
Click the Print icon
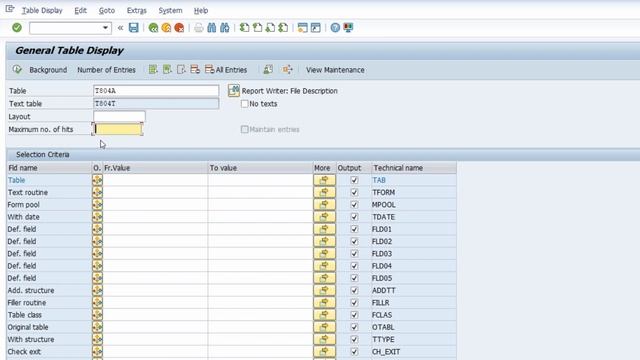(199, 28)
